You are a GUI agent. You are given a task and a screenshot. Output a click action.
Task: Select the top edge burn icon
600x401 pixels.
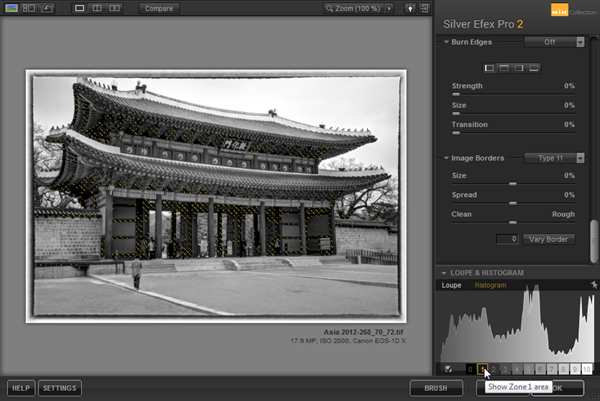tap(505, 67)
